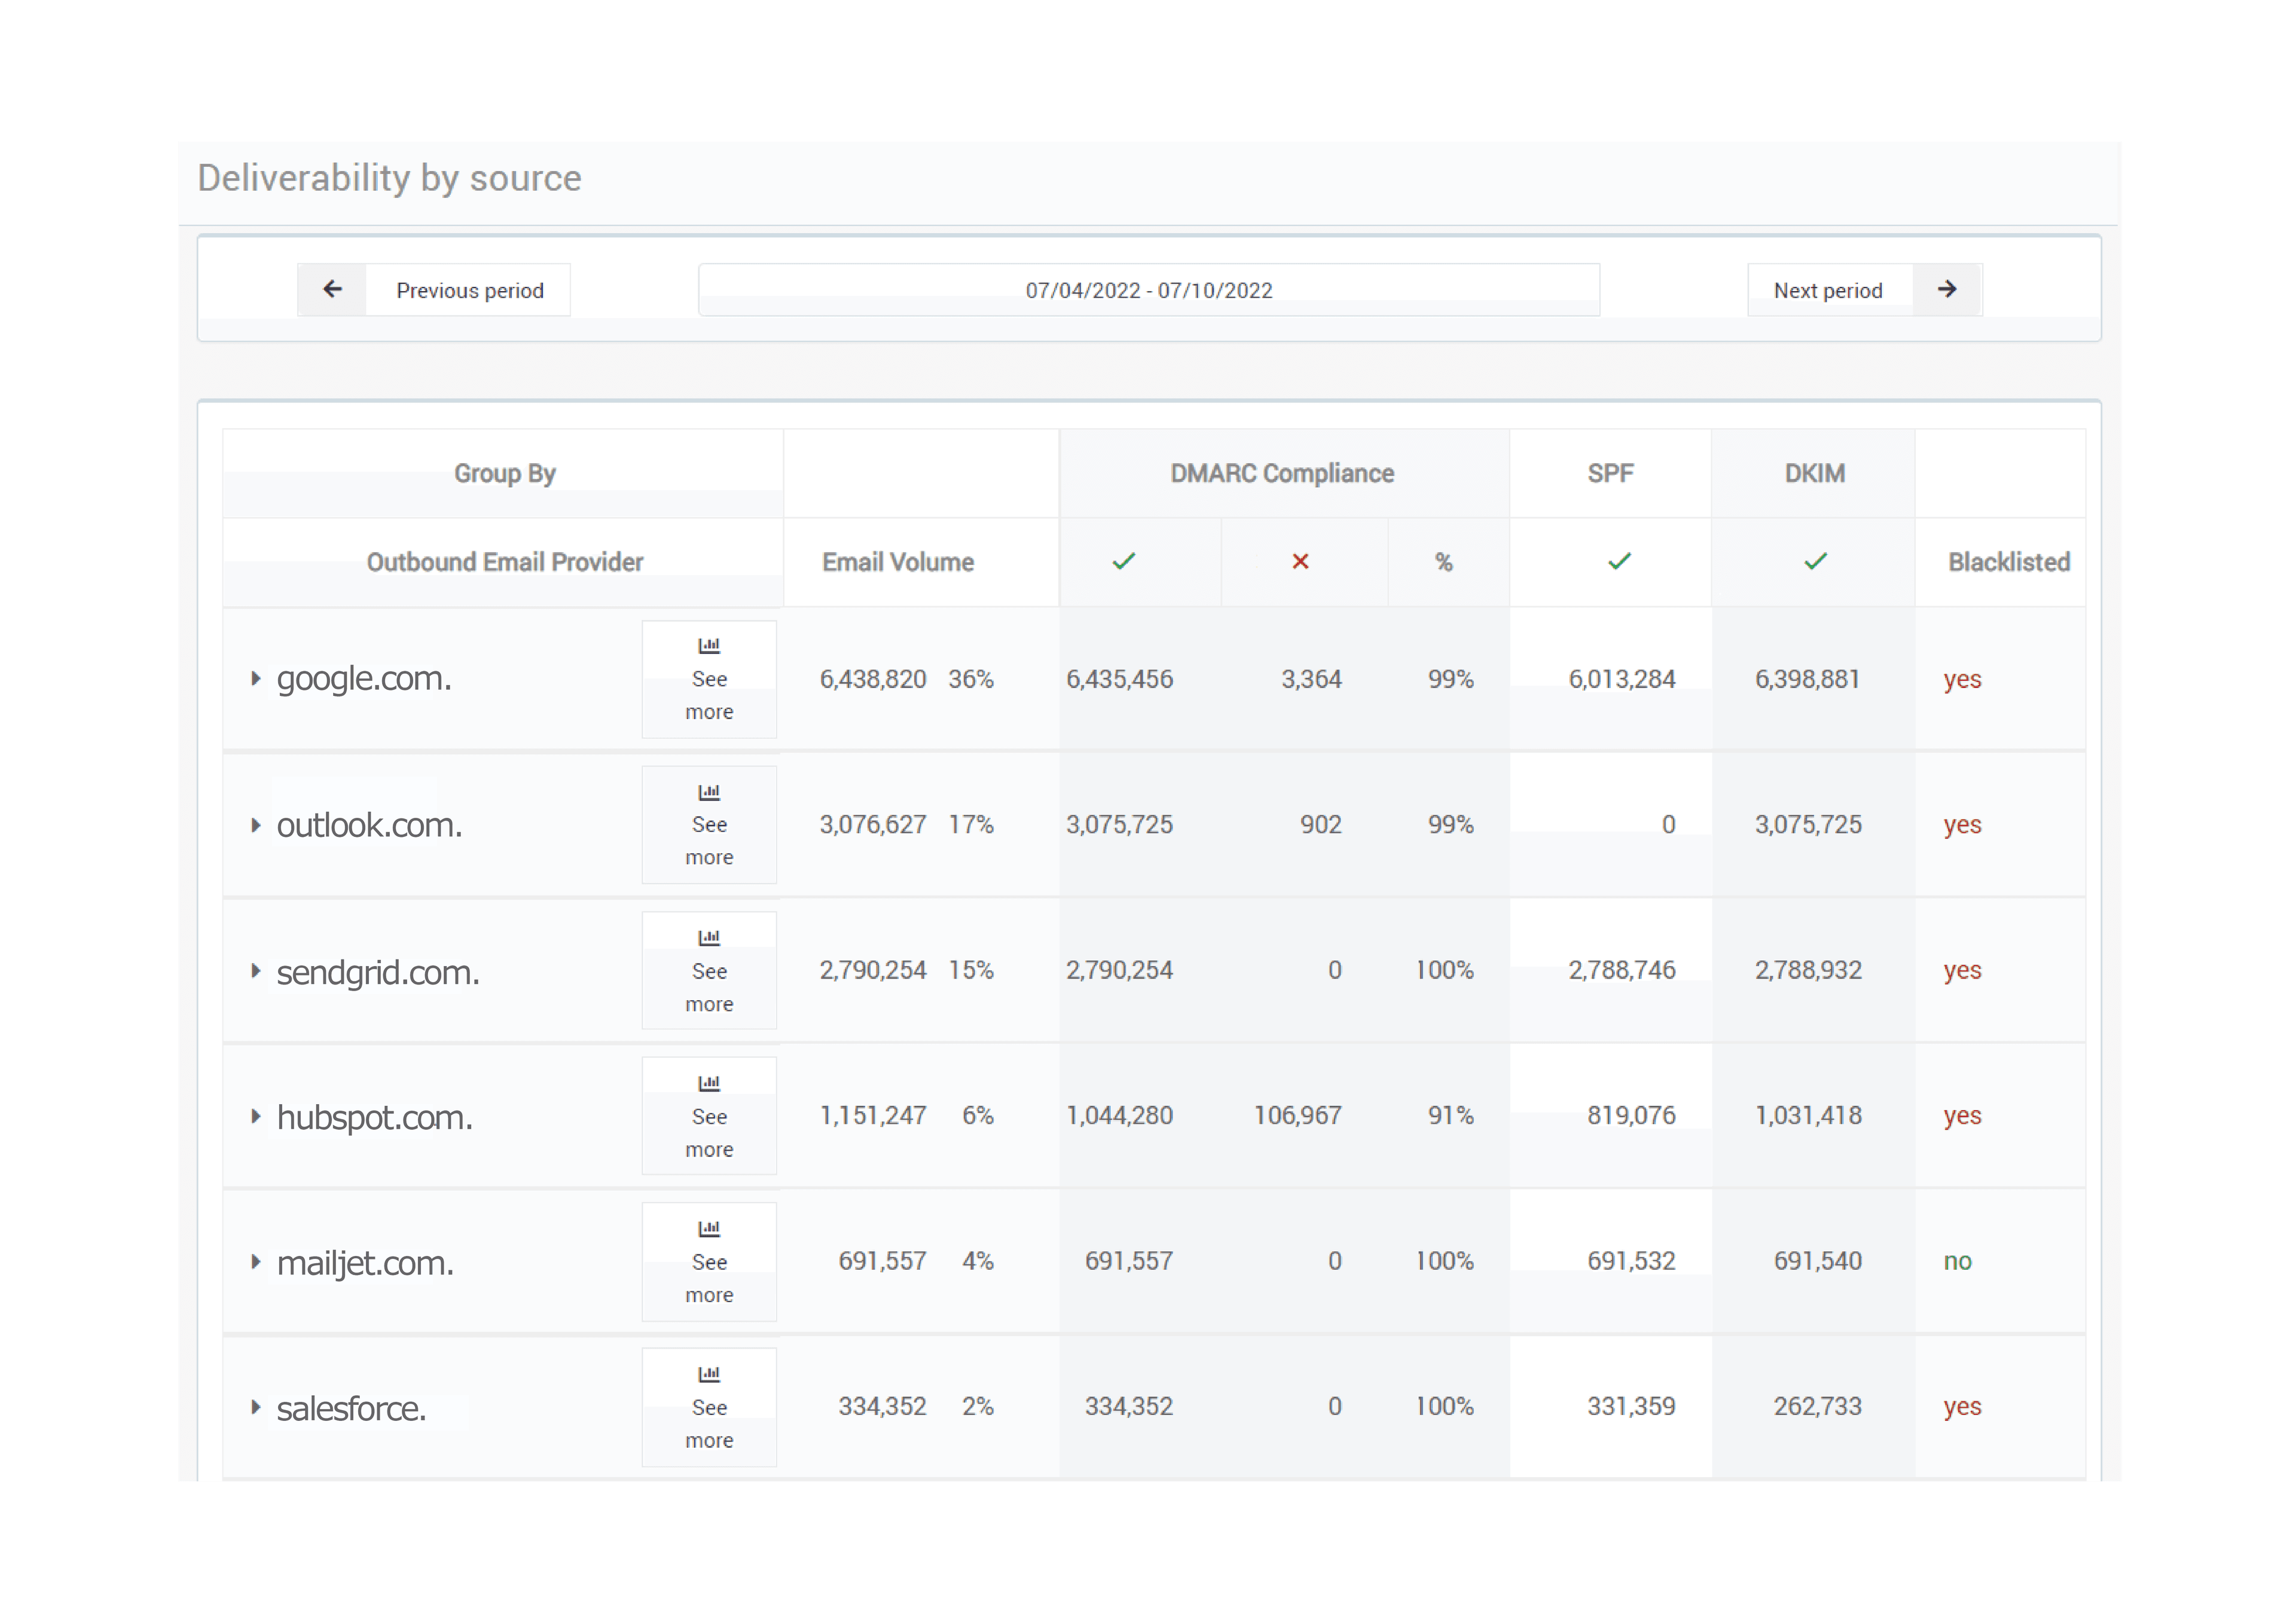Viewport: 2296px width, 1623px height.
Task: Click the Outbound Email Provider header
Action: coord(504,562)
